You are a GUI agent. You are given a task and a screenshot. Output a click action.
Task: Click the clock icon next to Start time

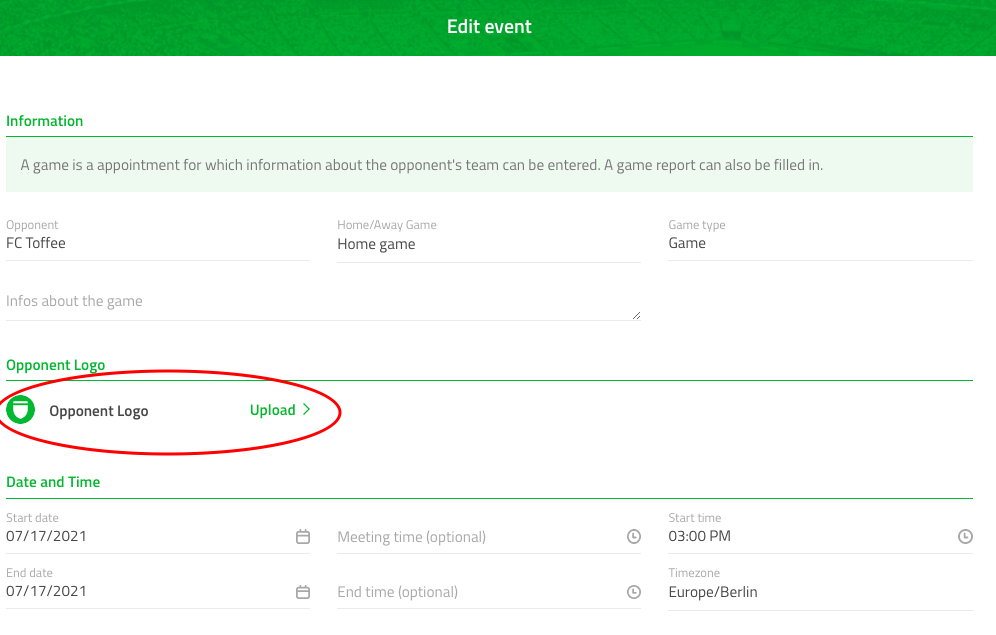[965, 536]
